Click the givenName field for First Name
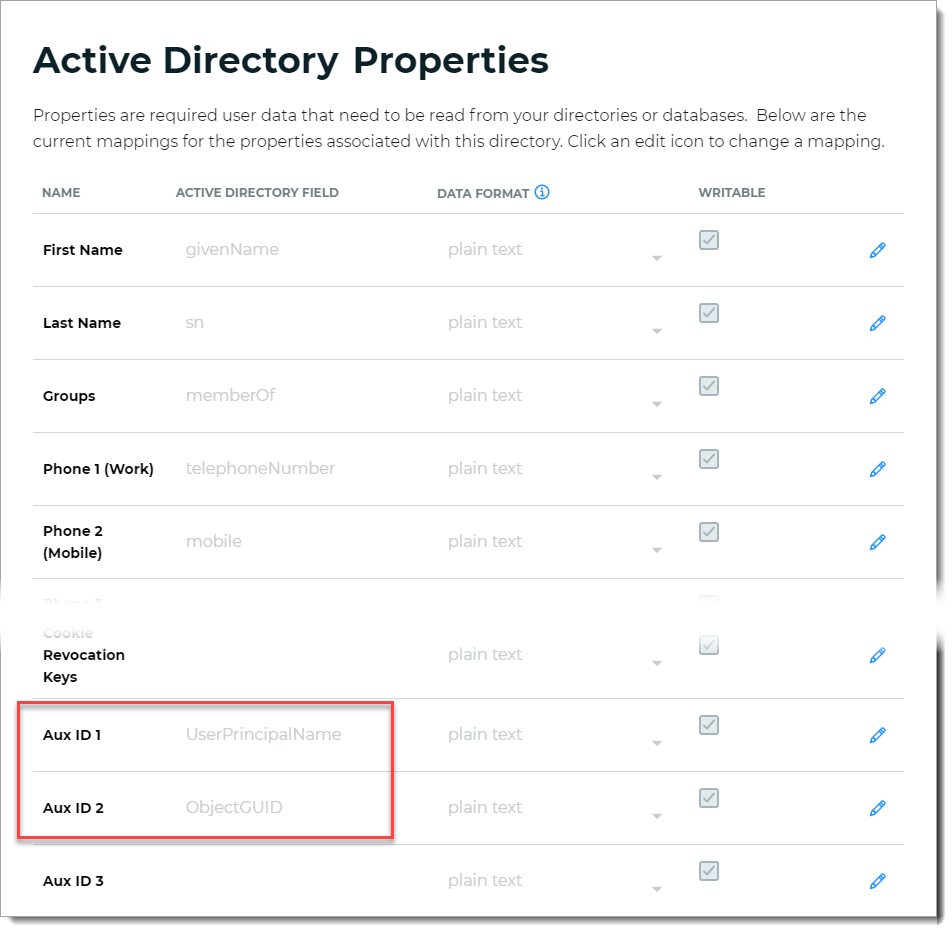 pyautogui.click(x=232, y=250)
